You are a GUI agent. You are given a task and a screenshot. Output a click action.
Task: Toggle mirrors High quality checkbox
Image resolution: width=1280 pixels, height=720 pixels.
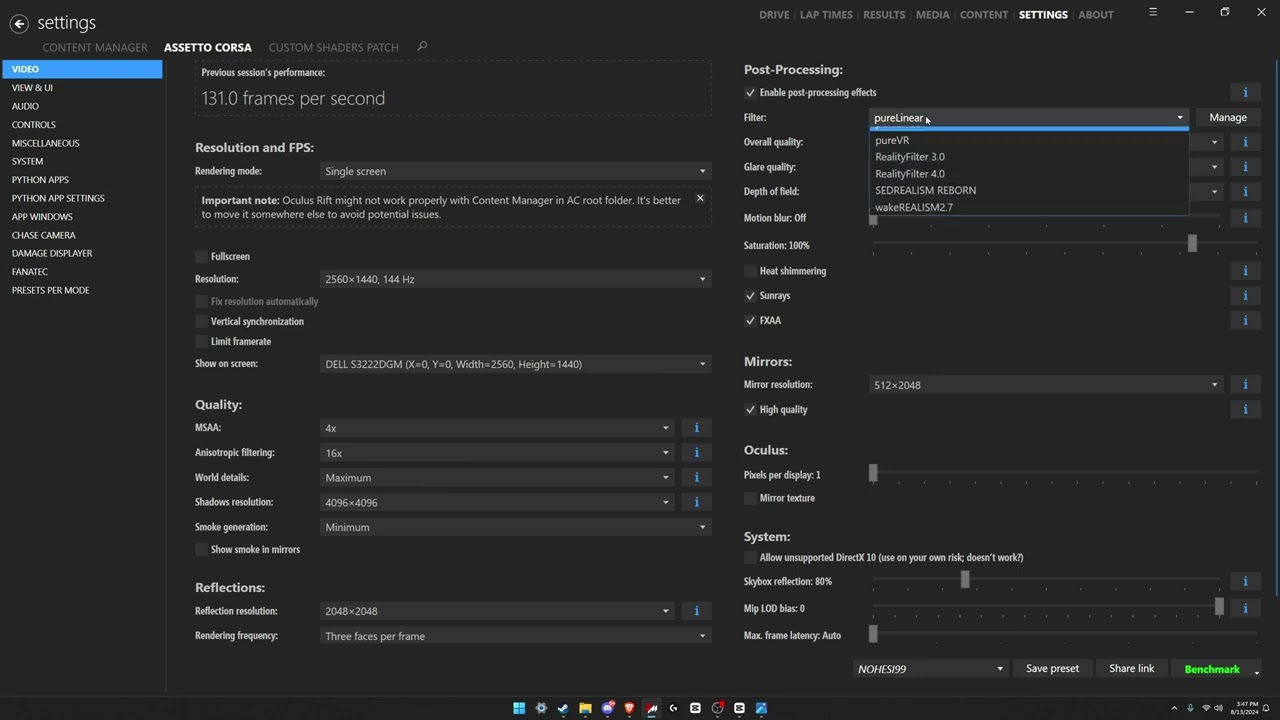tap(750, 410)
